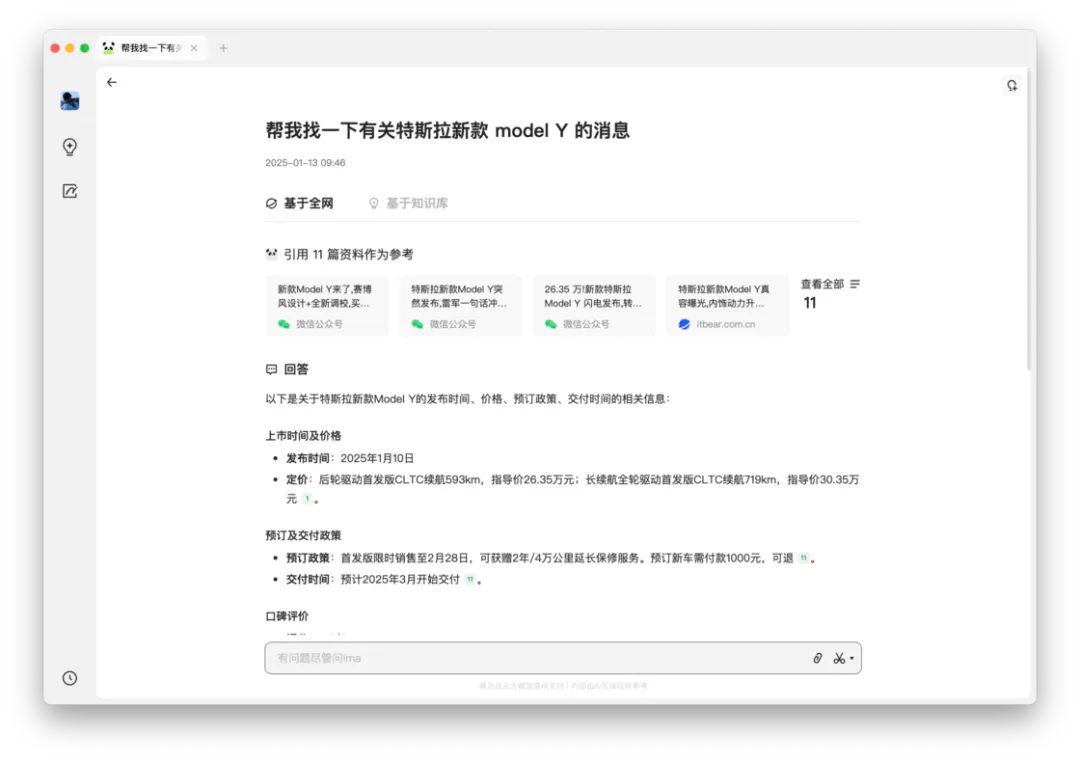Click citation marker after 3月开始交付
This screenshot has height=762, width=1080.
coord(470,579)
